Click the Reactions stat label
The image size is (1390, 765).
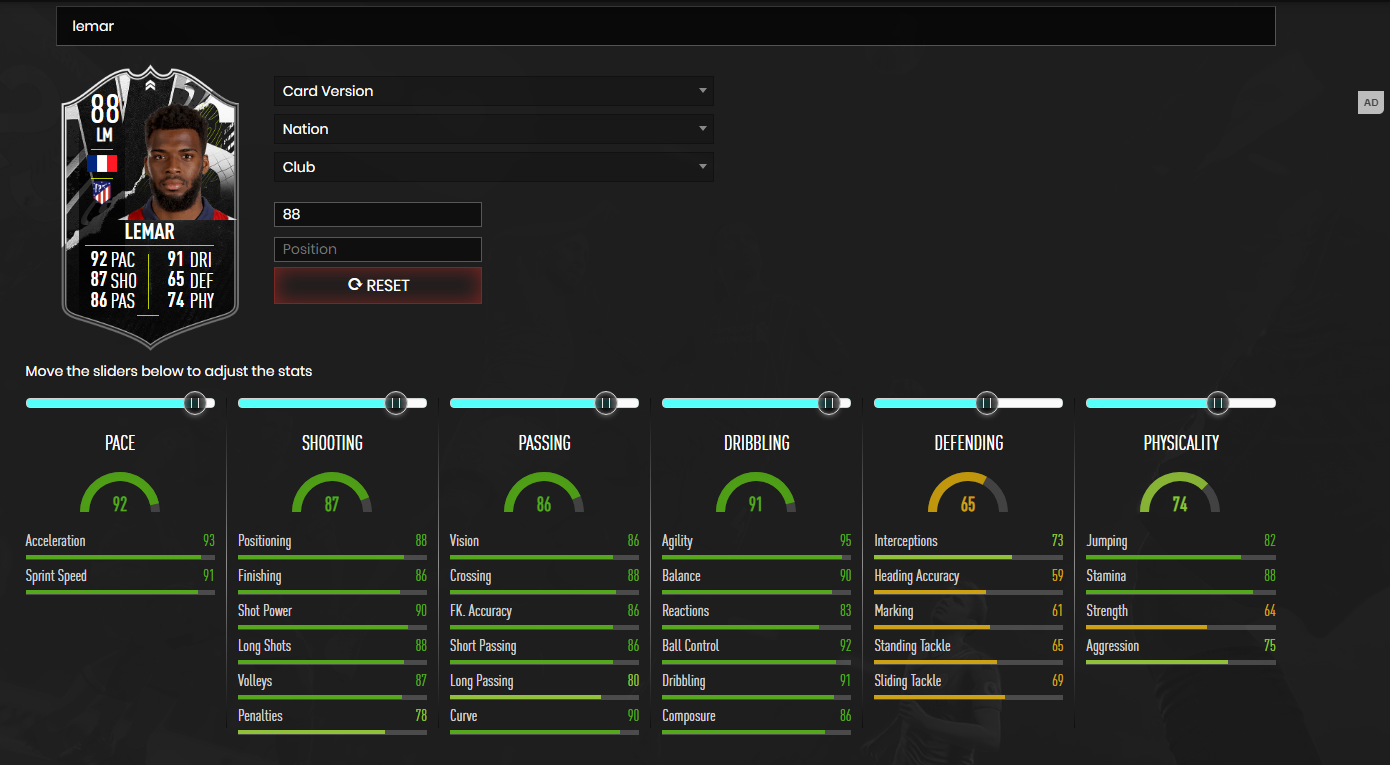coord(686,611)
